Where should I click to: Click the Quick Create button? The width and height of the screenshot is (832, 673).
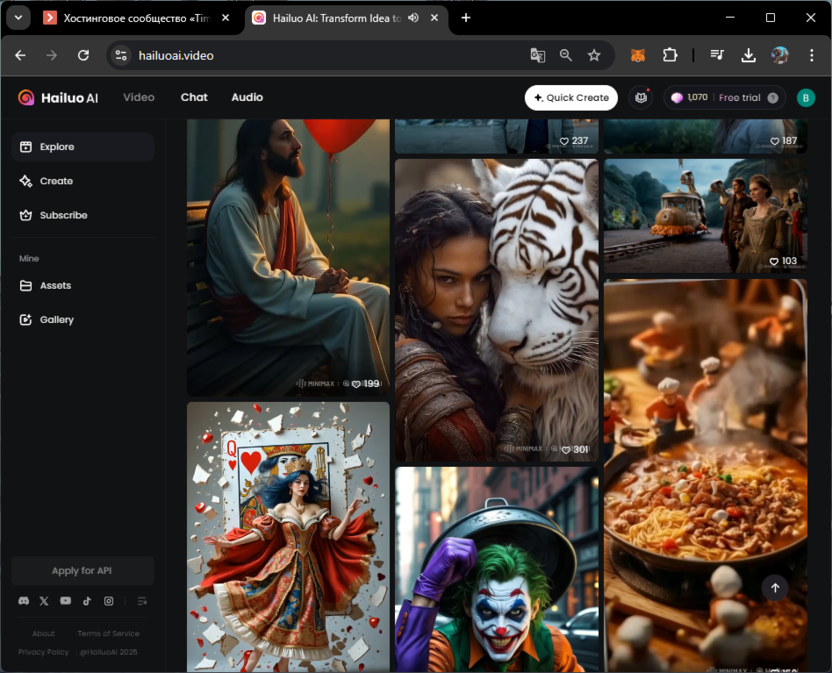[x=571, y=98]
